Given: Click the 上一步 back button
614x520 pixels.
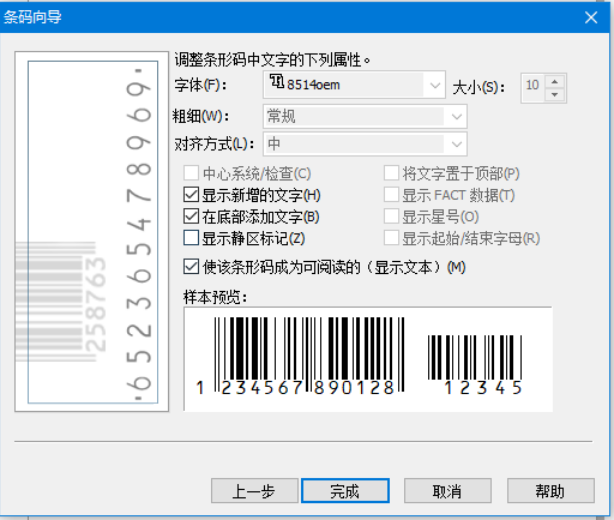Looking at the screenshot, I should tap(255, 491).
